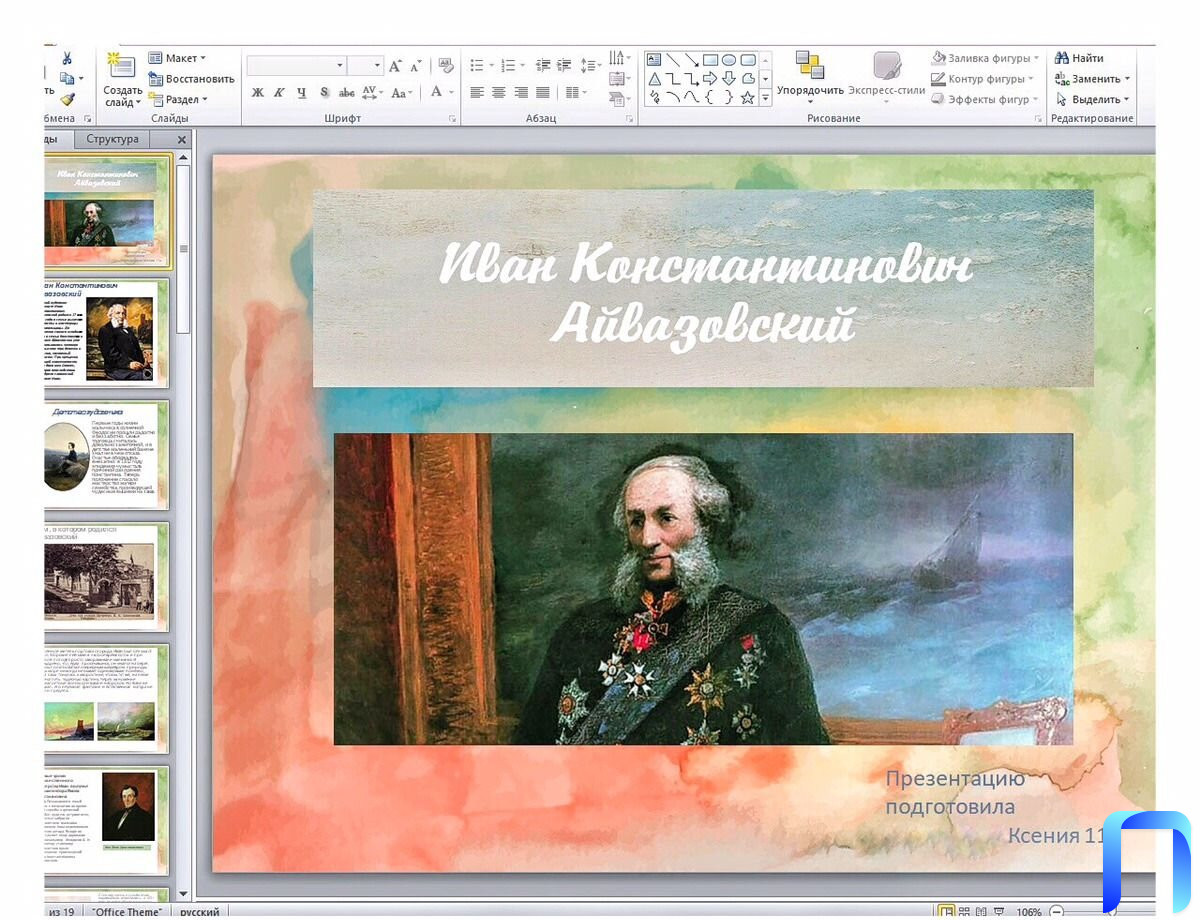This screenshot has width=1200, height=920.
Task: Toggle bold (Ж) formatting
Action: pyautogui.click(x=258, y=93)
